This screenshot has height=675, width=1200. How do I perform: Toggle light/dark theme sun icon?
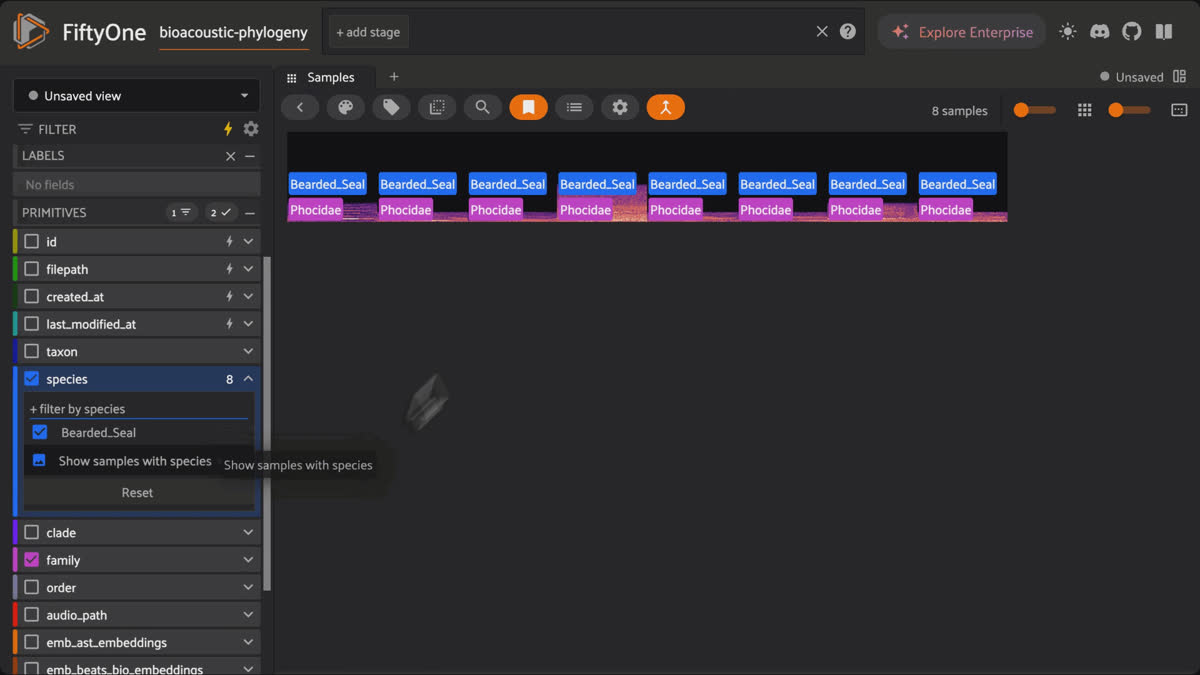click(1068, 32)
